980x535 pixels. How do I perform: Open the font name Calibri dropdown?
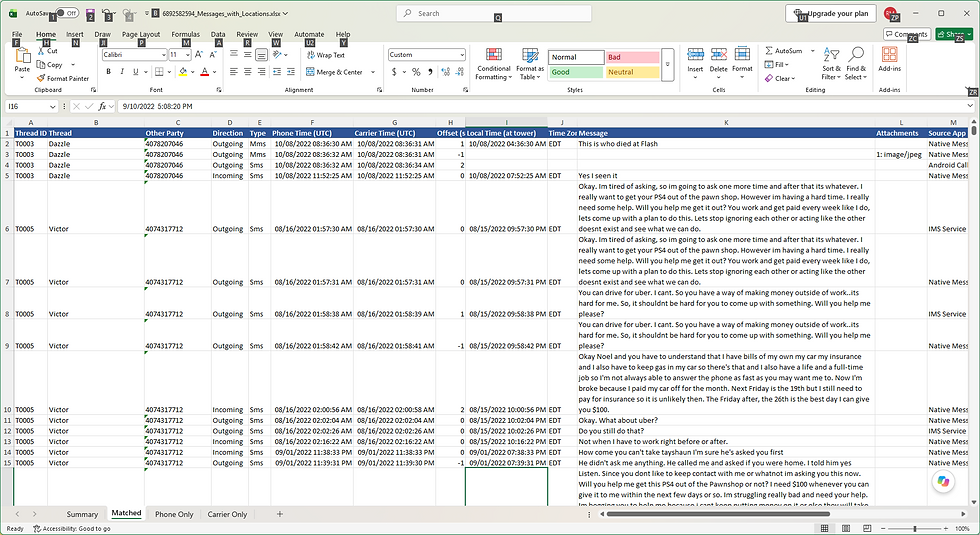click(x=164, y=55)
